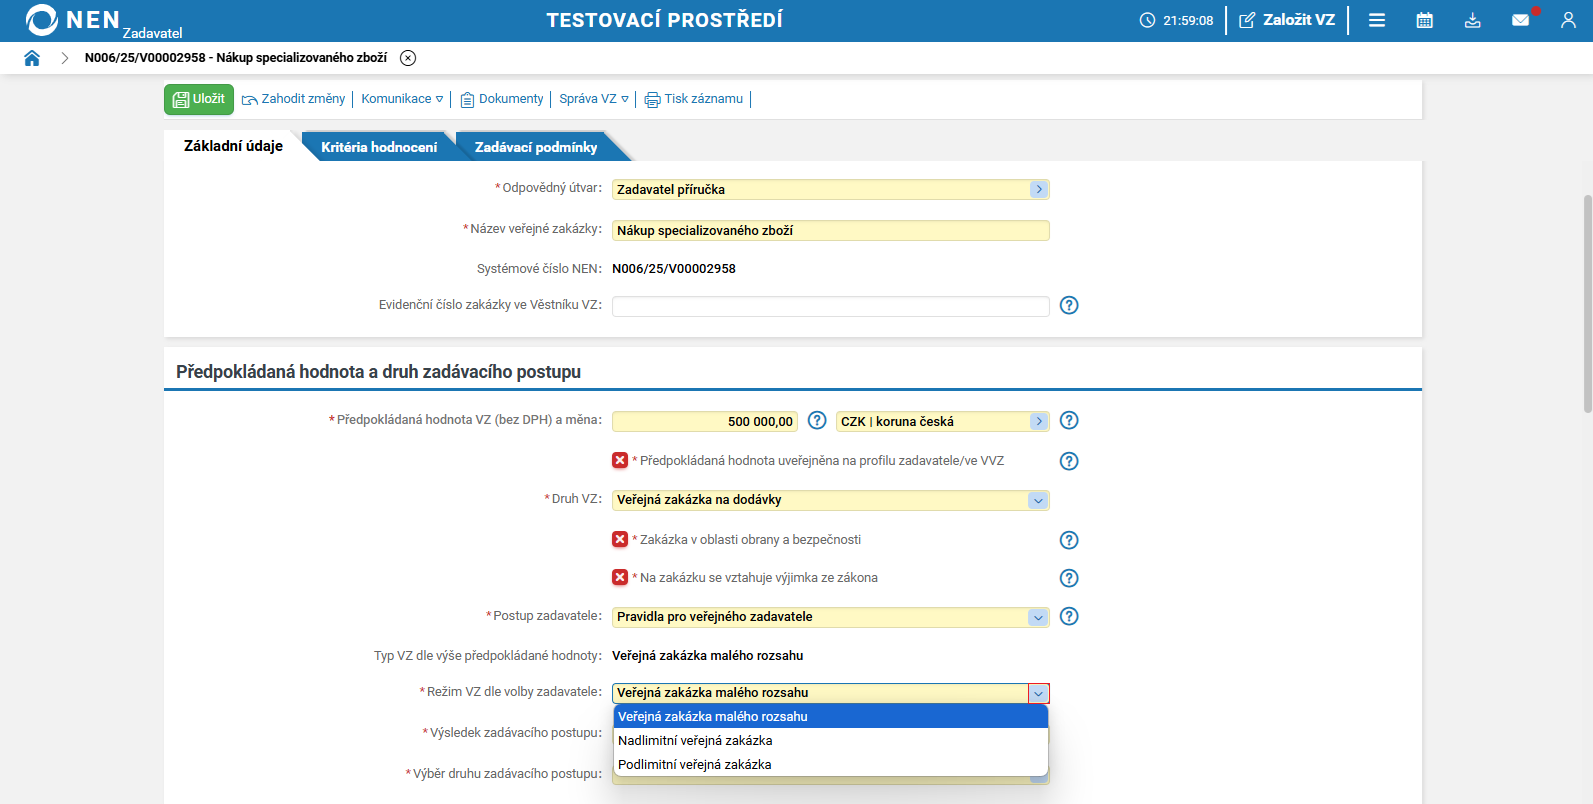Viewport: 1593px width, 804px height.
Task: Expand the Druh VZ dropdown
Action: pos(1038,500)
